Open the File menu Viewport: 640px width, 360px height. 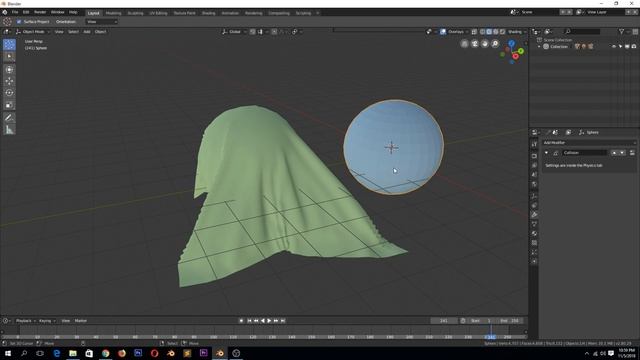15,12
